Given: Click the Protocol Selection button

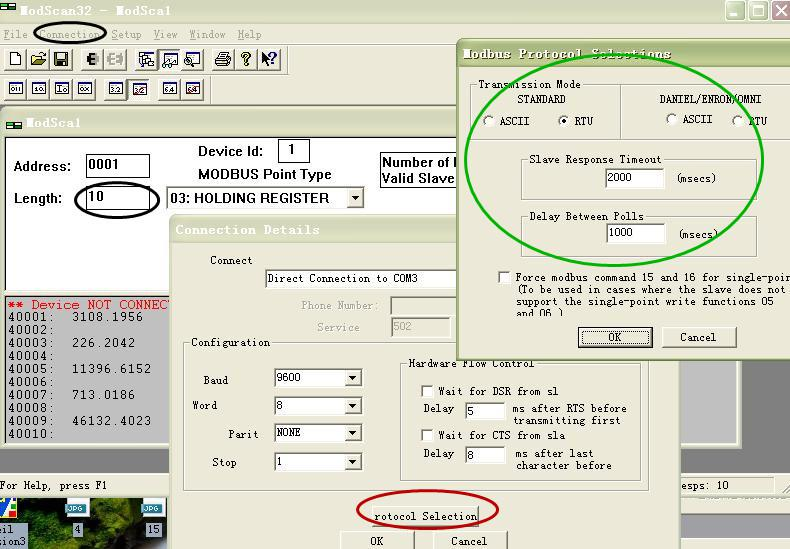Looking at the screenshot, I should (x=425, y=516).
